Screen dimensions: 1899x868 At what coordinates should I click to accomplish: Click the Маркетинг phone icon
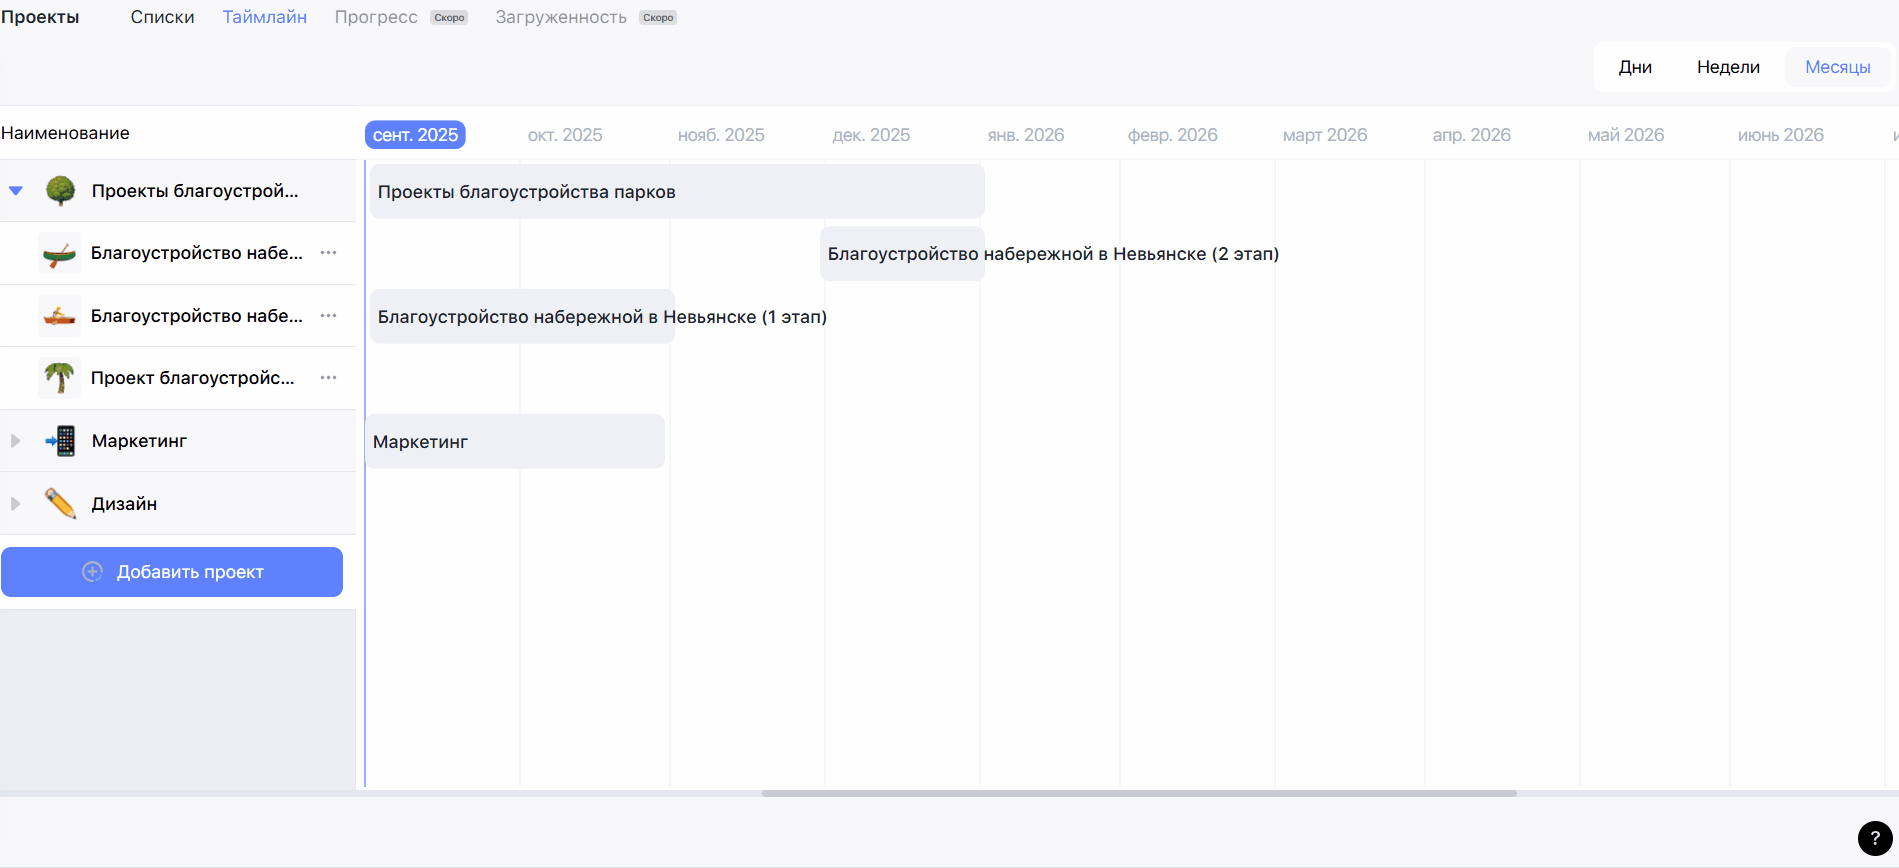click(x=60, y=441)
